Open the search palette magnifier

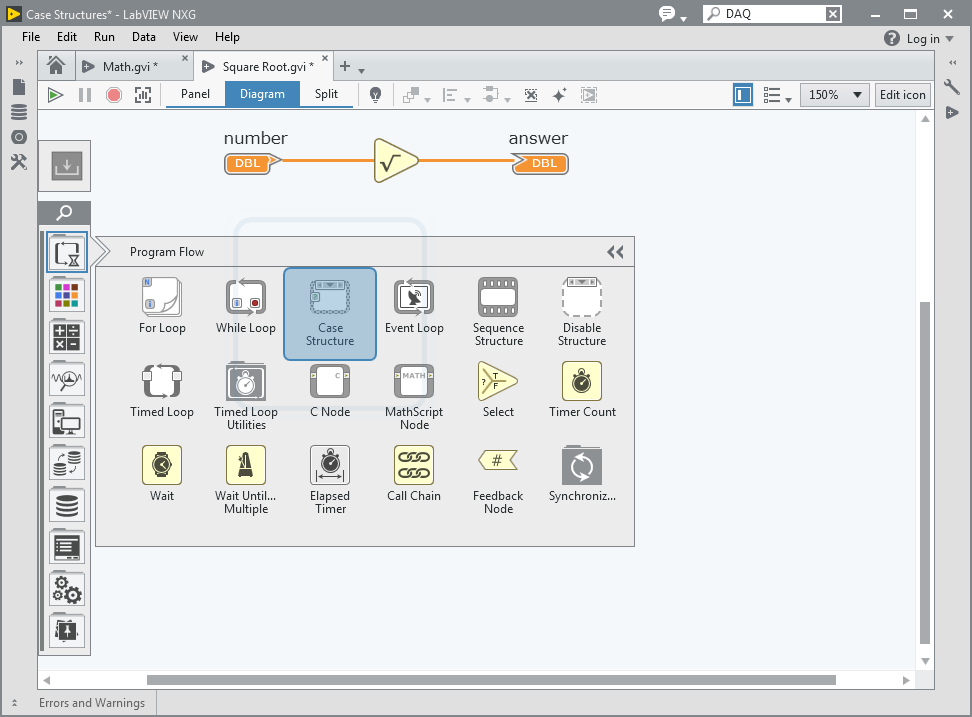(x=64, y=213)
